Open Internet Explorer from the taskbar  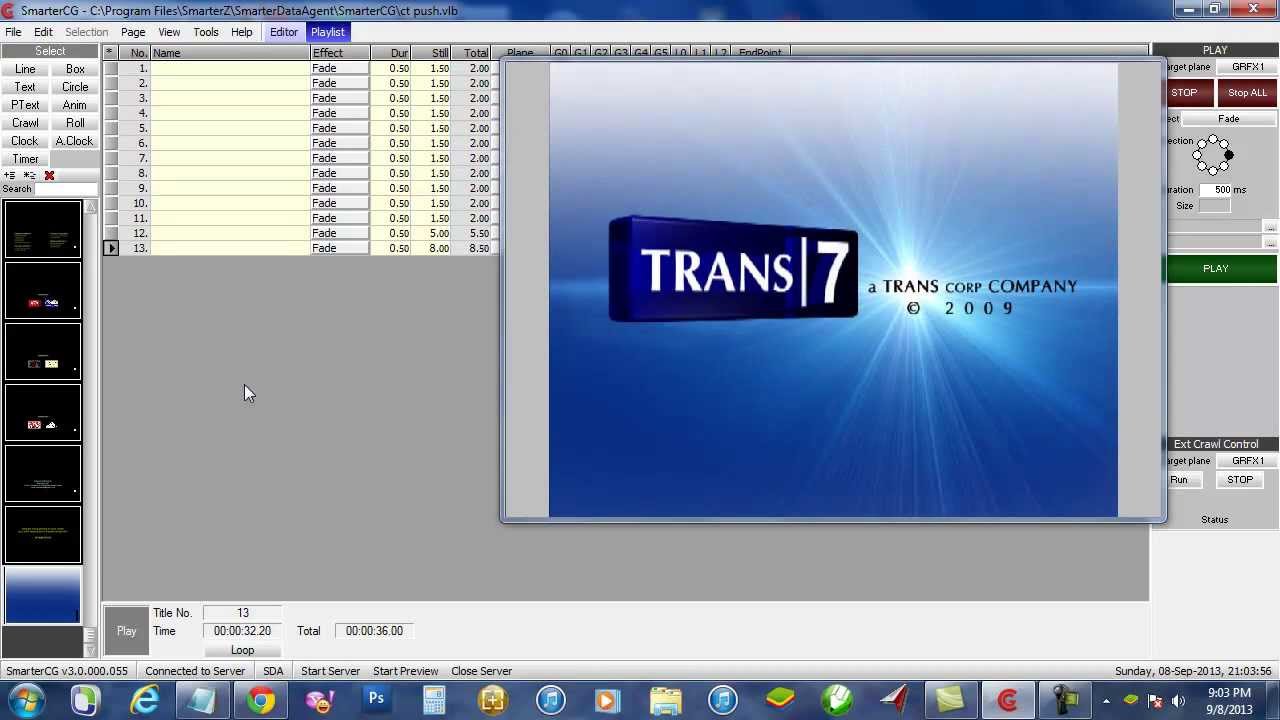click(145, 700)
